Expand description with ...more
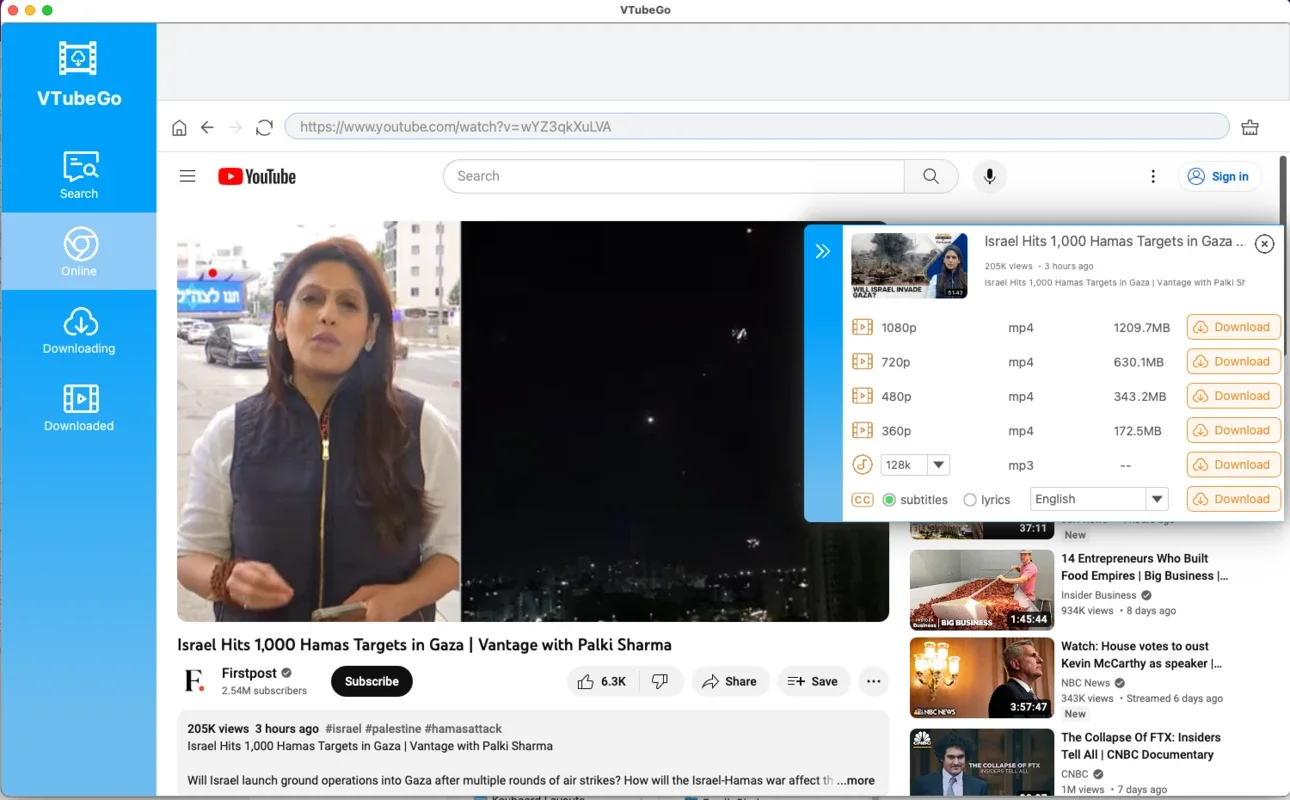The image size is (1290, 800). pyautogui.click(x=855, y=780)
